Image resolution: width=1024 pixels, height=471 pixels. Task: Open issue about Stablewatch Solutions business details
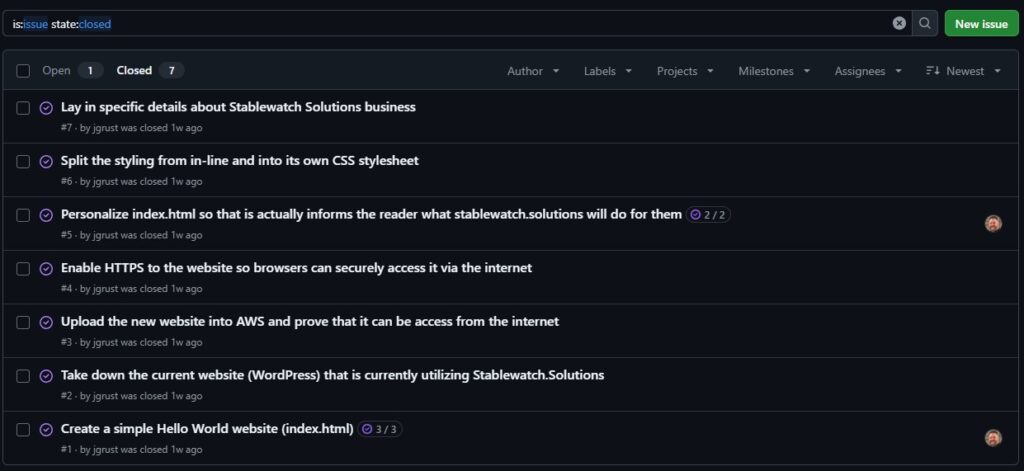tap(238, 107)
